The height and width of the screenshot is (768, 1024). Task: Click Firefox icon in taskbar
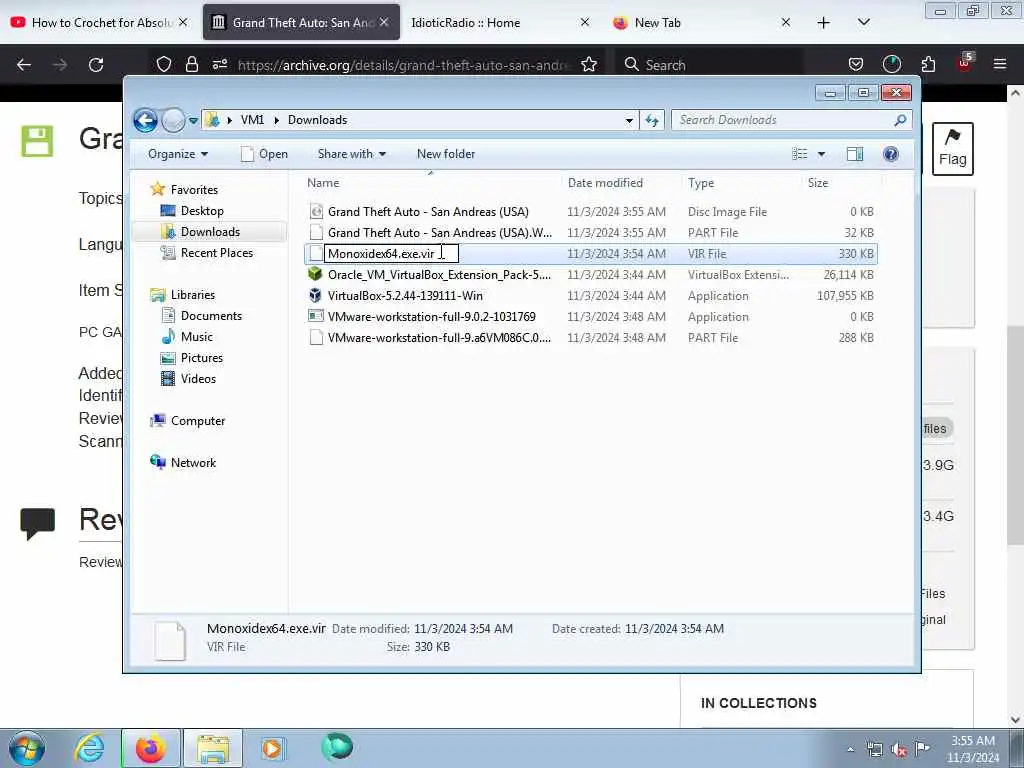(x=150, y=748)
